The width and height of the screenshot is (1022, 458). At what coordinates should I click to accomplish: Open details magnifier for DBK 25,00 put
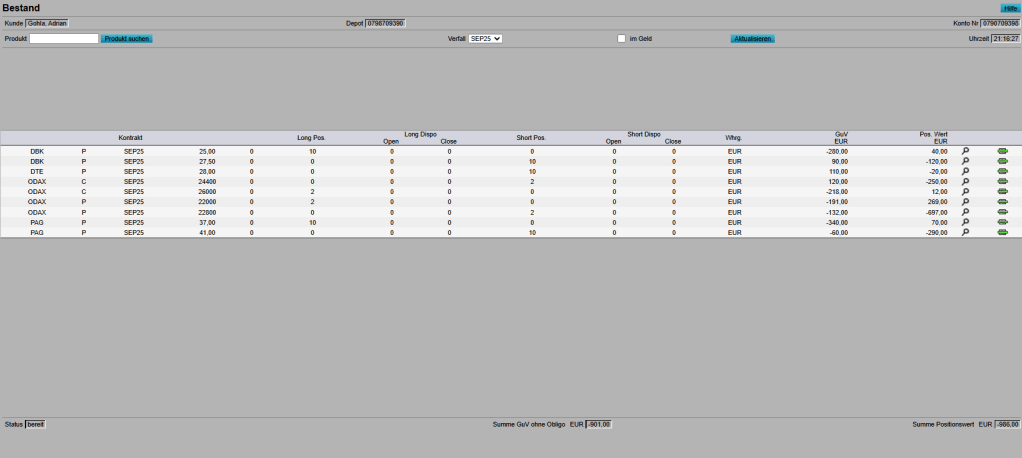tap(966, 151)
